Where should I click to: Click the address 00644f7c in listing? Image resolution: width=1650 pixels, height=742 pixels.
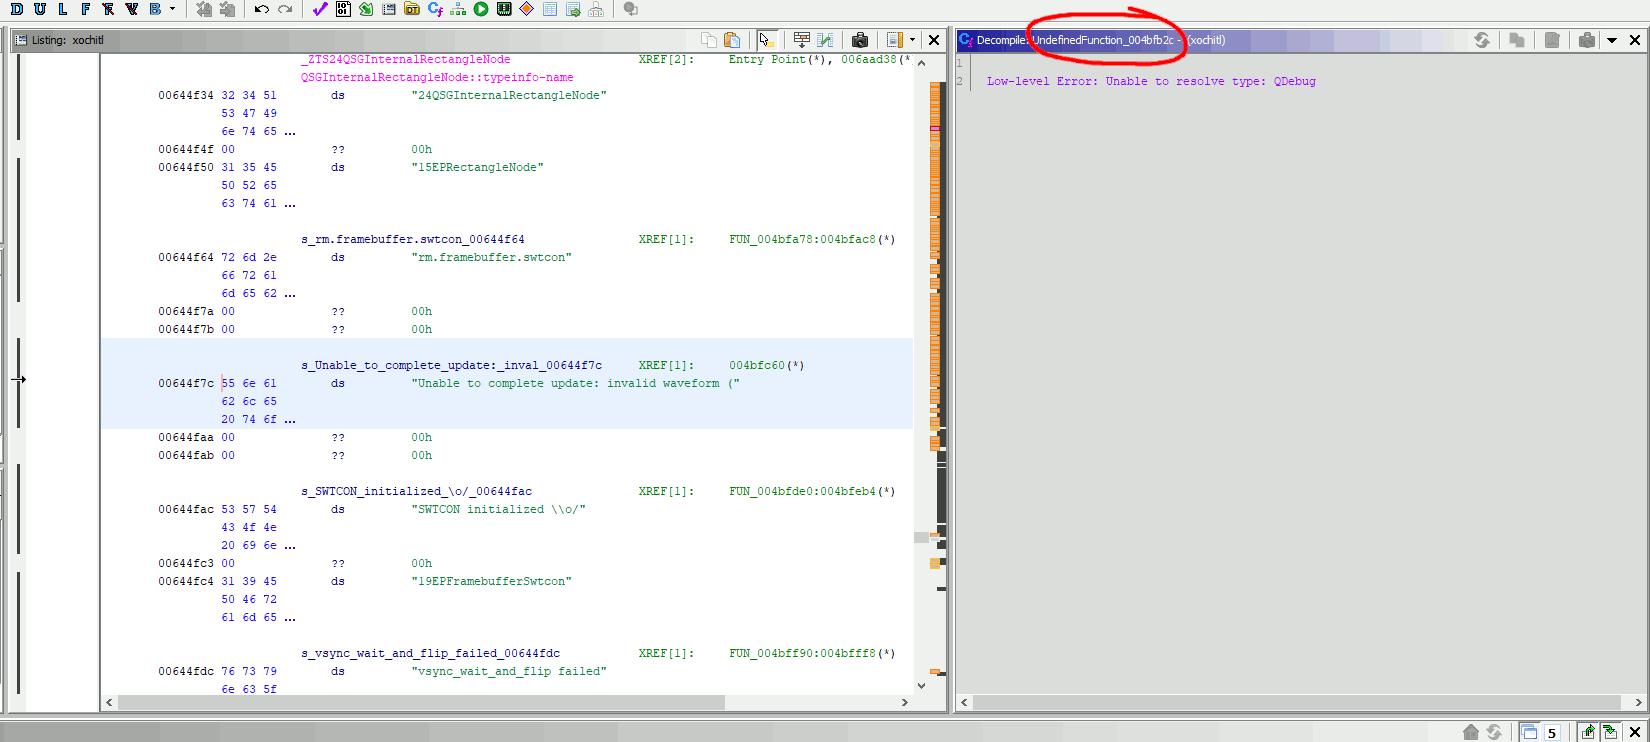click(x=186, y=383)
